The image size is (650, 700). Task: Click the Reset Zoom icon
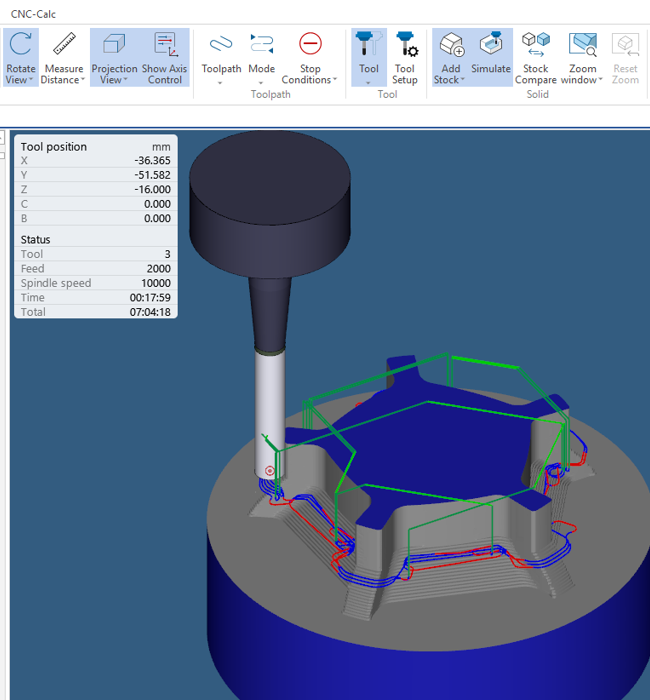click(625, 45)
